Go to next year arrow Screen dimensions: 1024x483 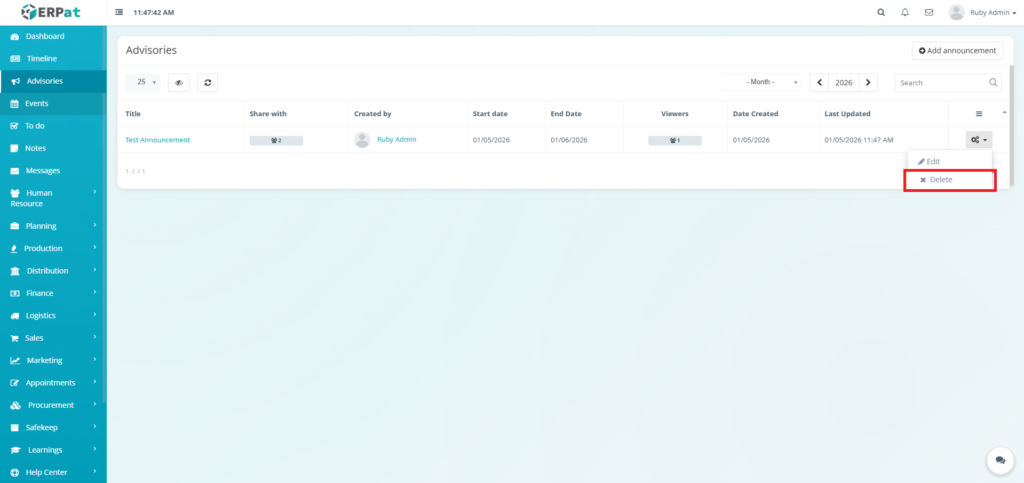868,83
